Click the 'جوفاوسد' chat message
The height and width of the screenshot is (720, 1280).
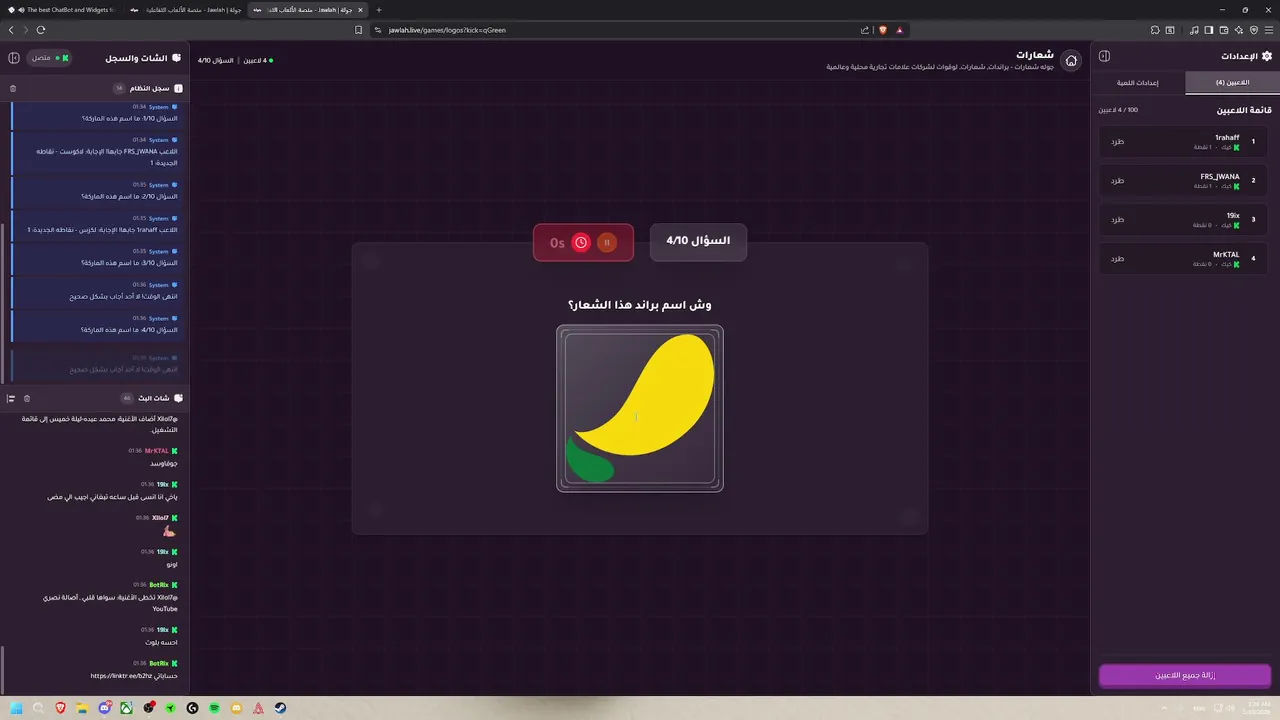coord(163,463)
